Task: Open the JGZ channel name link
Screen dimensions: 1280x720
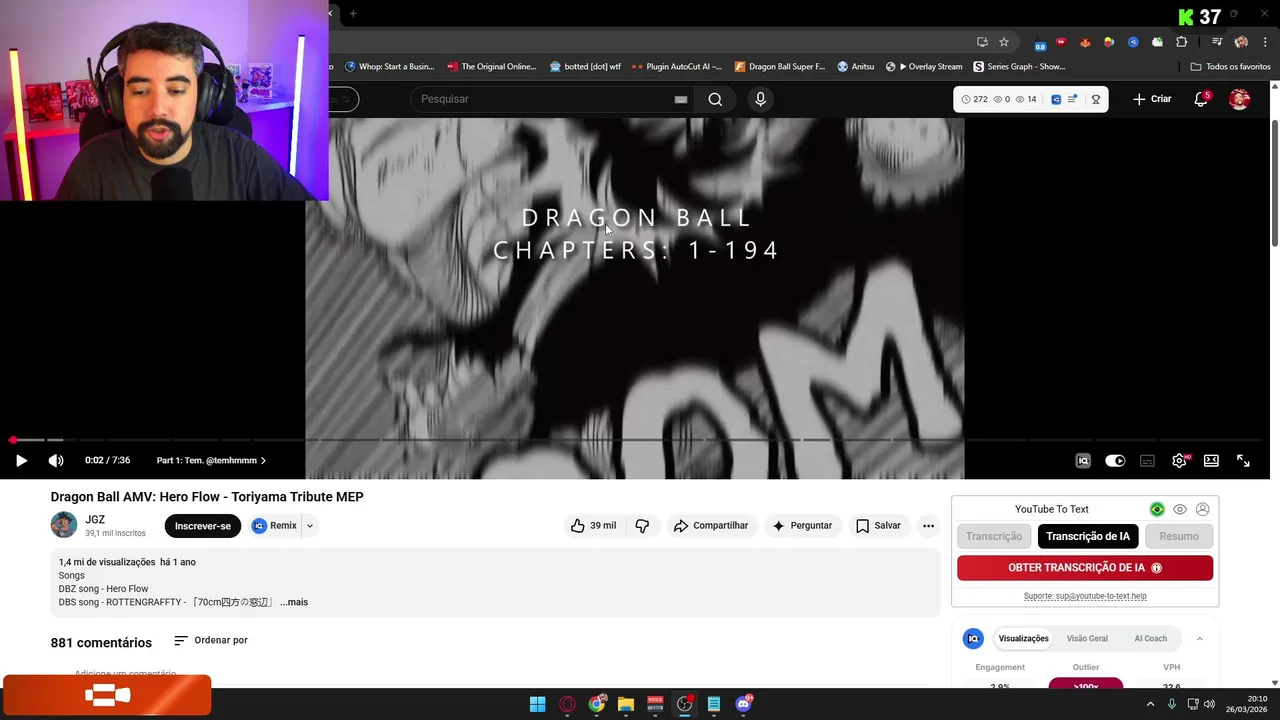Action: 95,519
